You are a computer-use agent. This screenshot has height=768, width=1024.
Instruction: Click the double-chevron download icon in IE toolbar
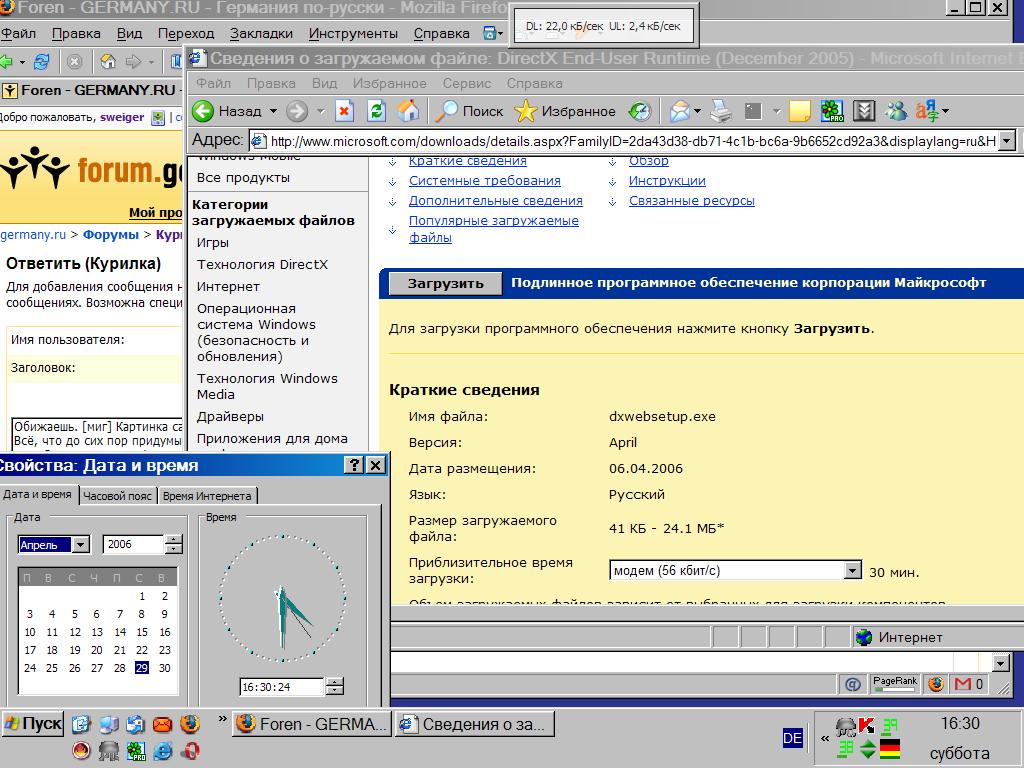tap(864, 111)
